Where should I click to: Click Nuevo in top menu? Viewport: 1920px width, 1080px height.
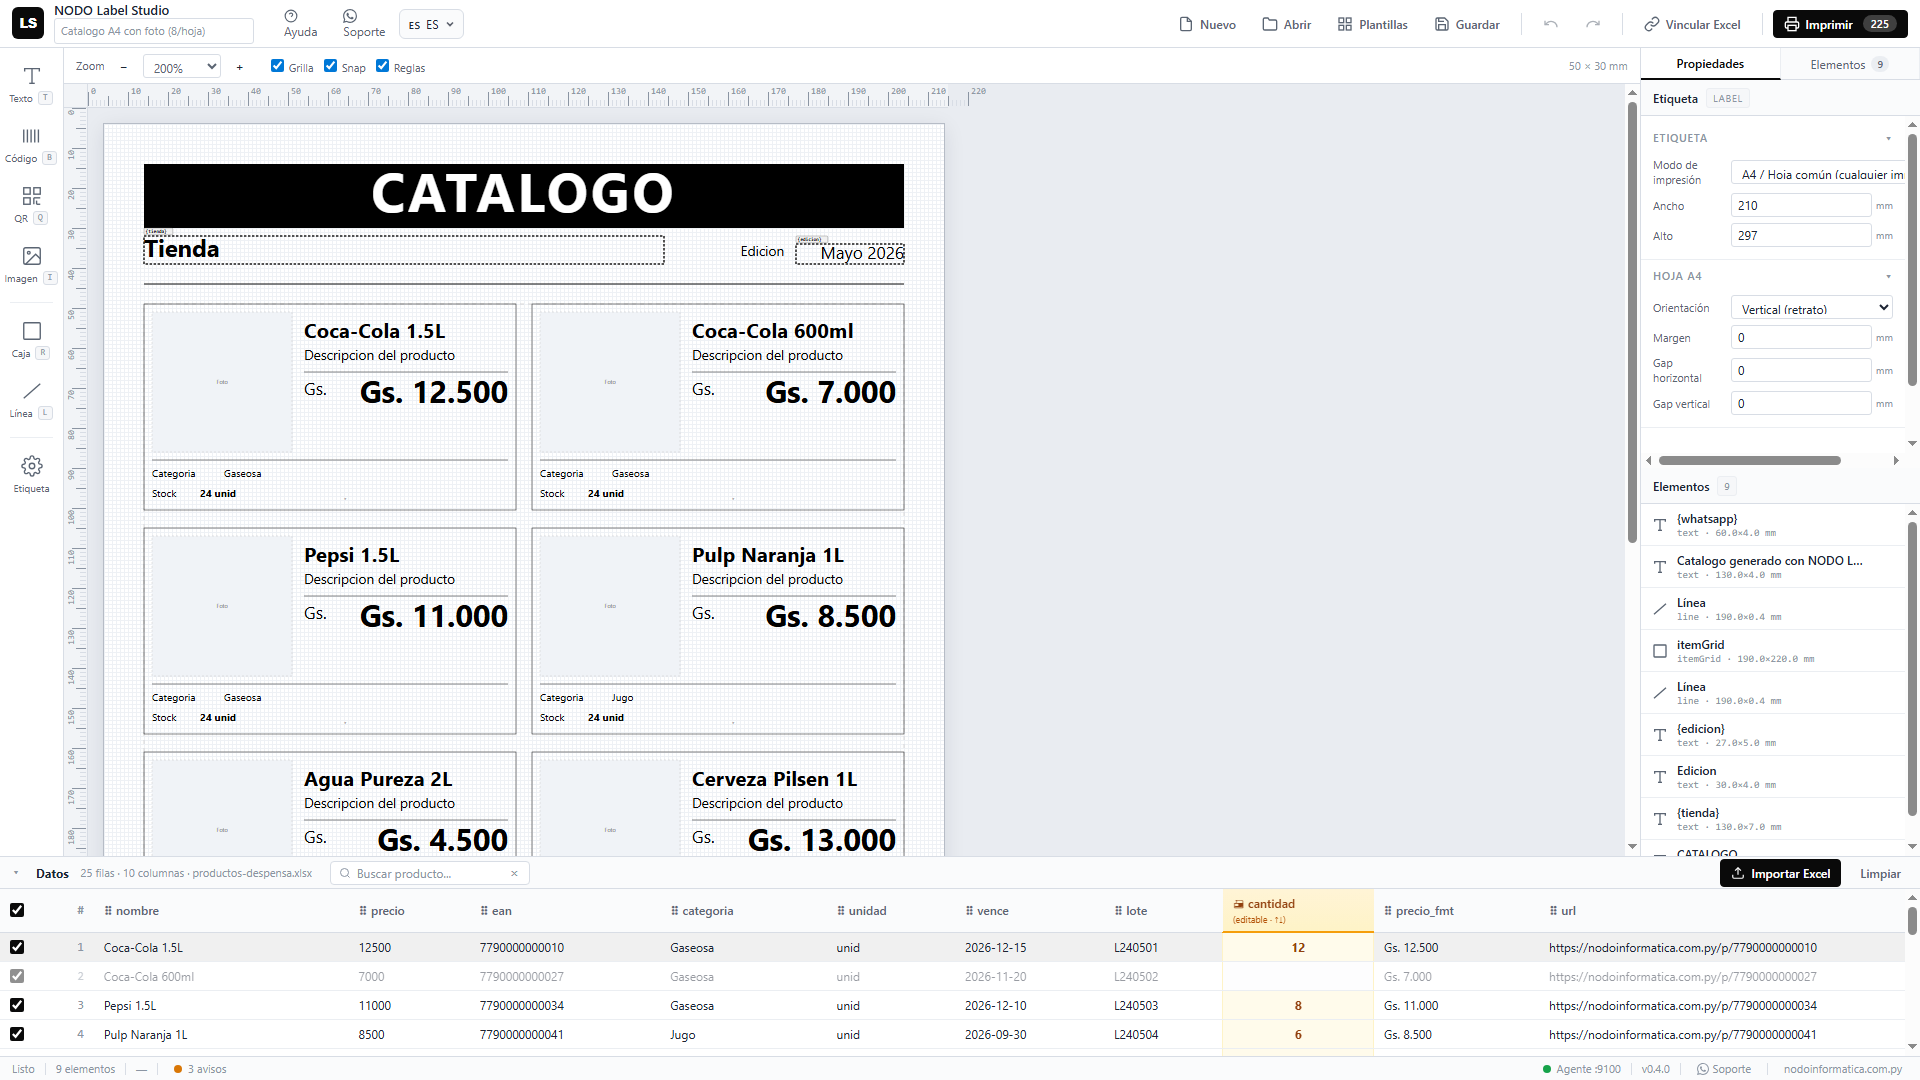click(1208, 24)
